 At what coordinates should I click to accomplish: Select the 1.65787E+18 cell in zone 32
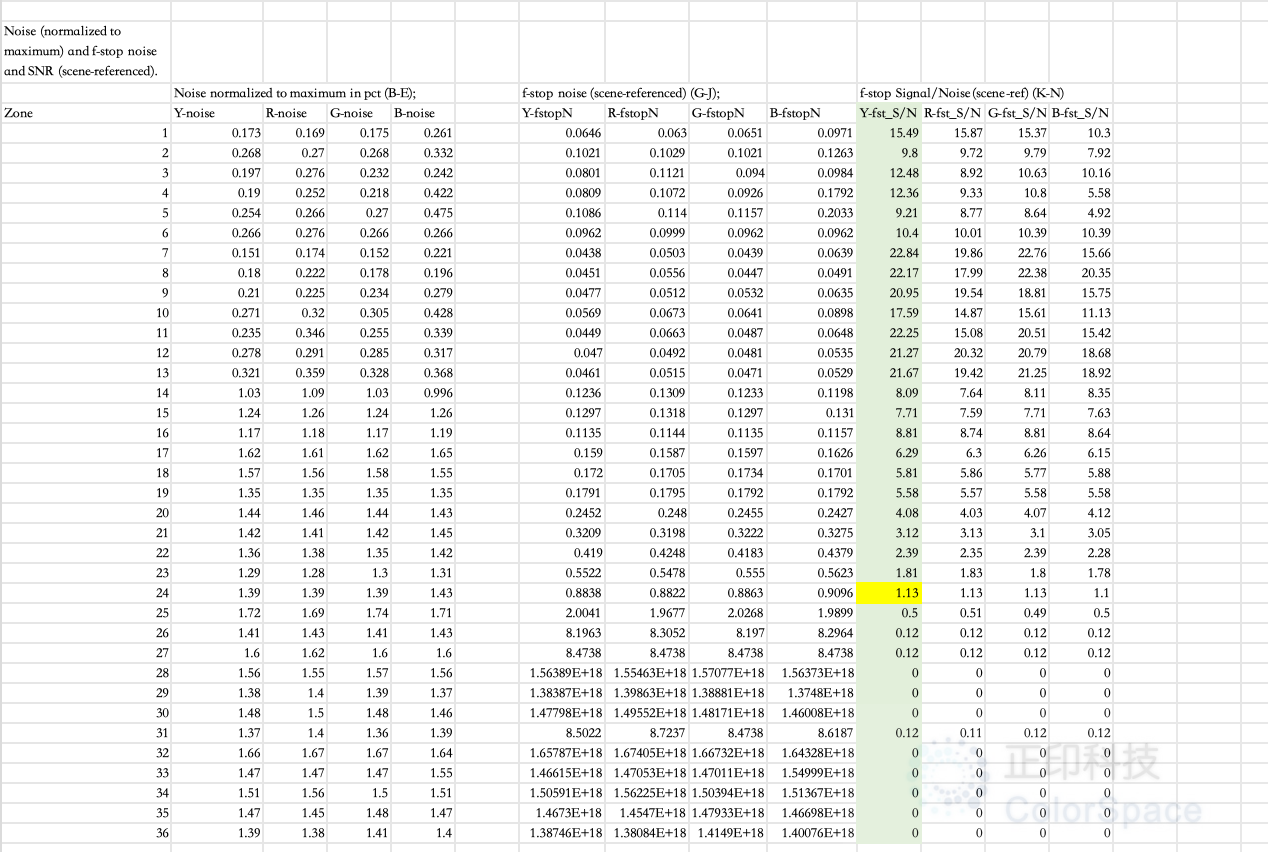coord(562,753)
